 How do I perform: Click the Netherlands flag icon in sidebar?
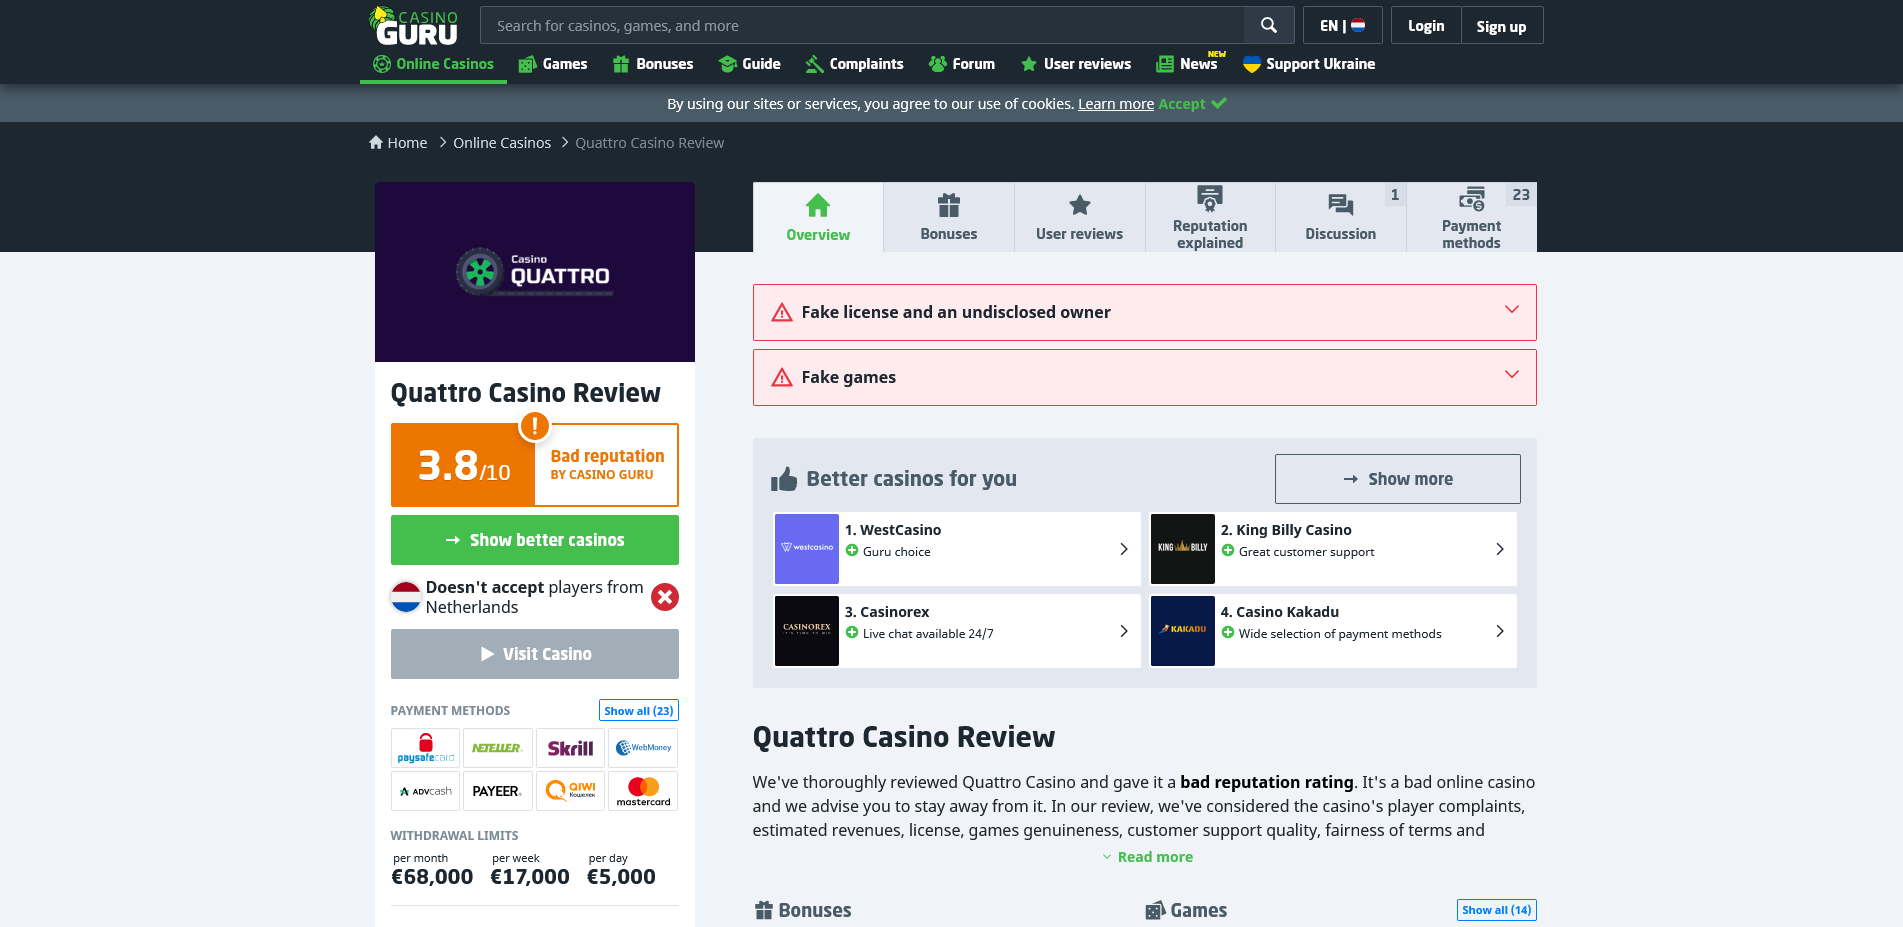(x=406, y=597)
